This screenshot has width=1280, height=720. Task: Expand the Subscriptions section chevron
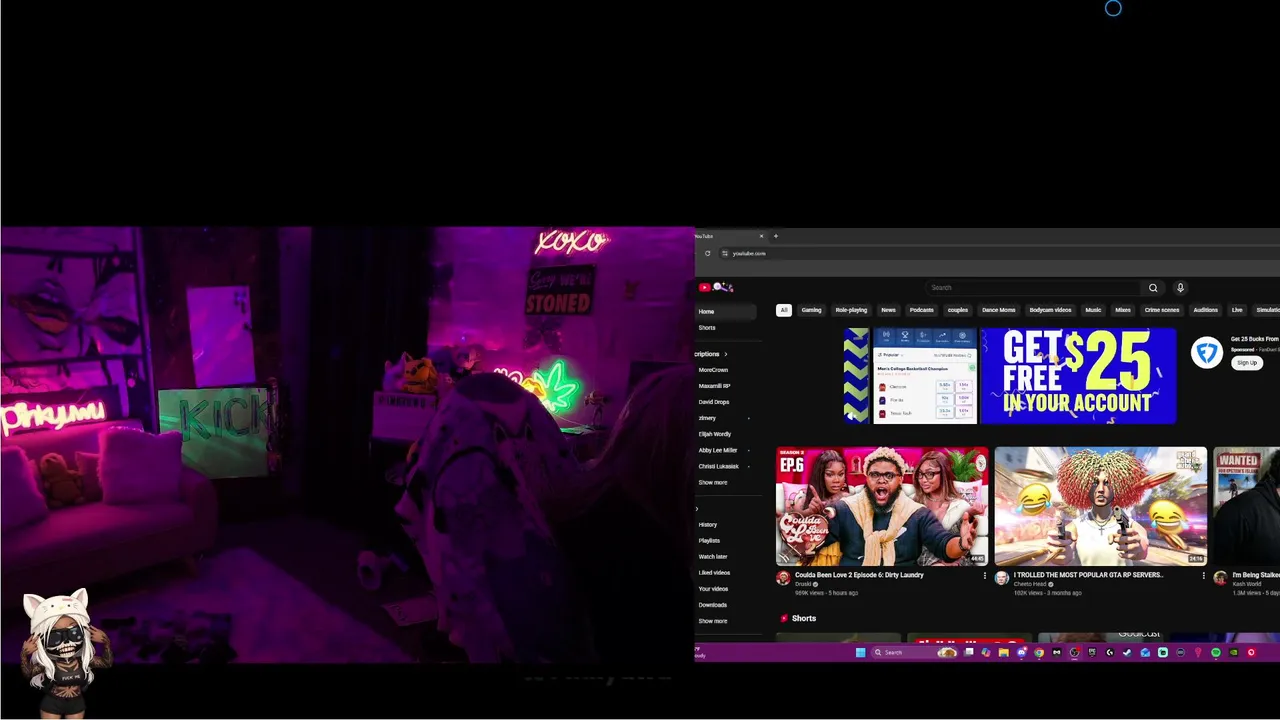click(726, 354)
